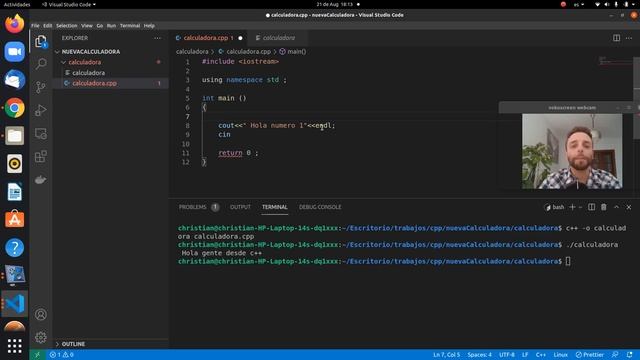
Task: Open the Help menu
Action: [x=149, y=26]
